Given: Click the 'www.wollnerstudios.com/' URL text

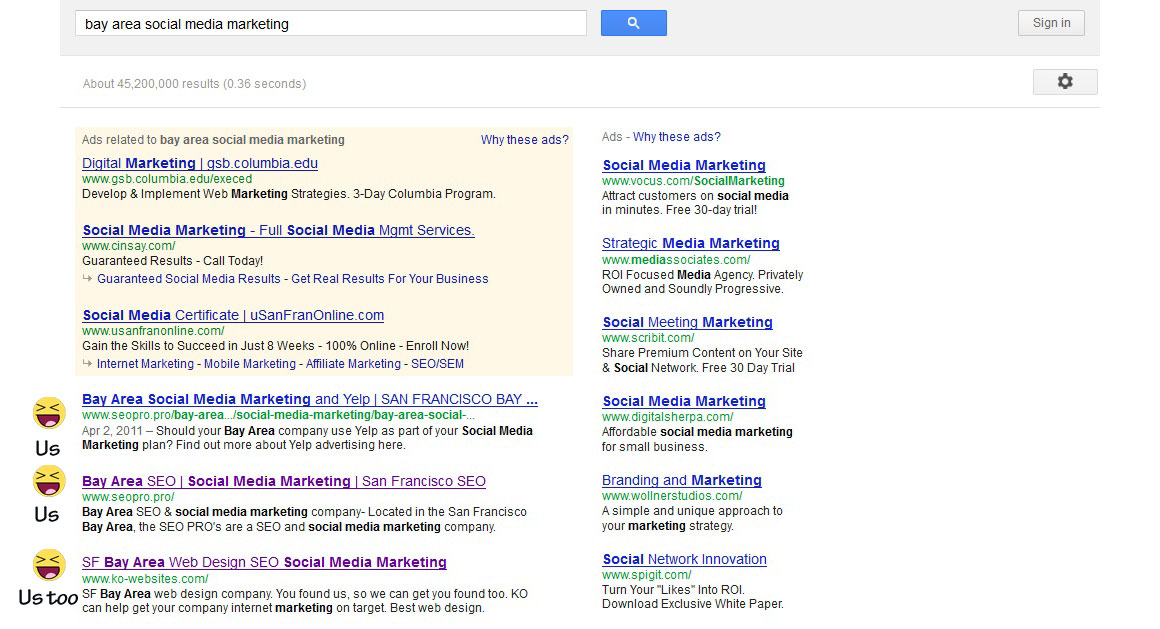Looking at the screenshot, I should pyautogui.click(x=672, y=496).
